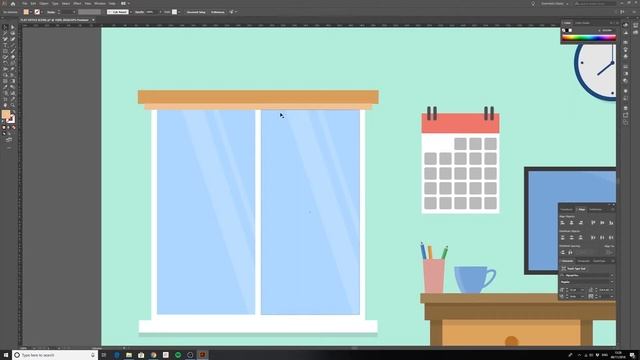Open font style dropdown in Character panel
Screen dimensions: 640x360
point(611,282)
